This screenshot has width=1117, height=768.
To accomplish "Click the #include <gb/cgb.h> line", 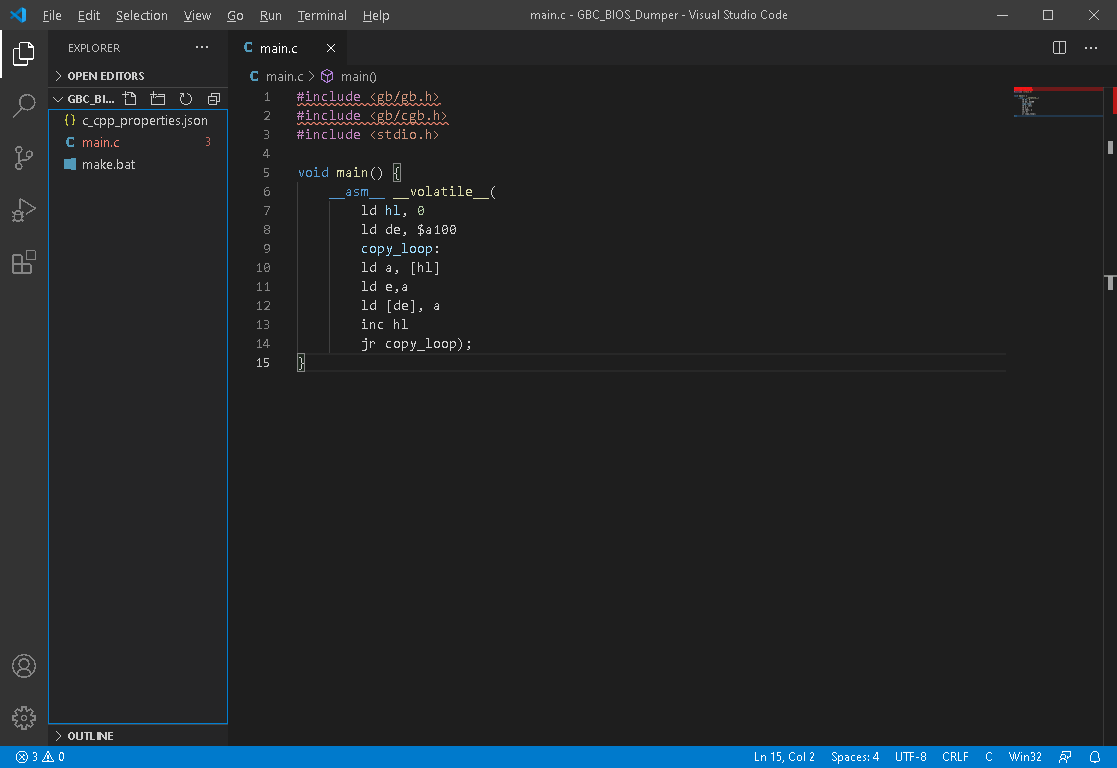I will (372, 115).
